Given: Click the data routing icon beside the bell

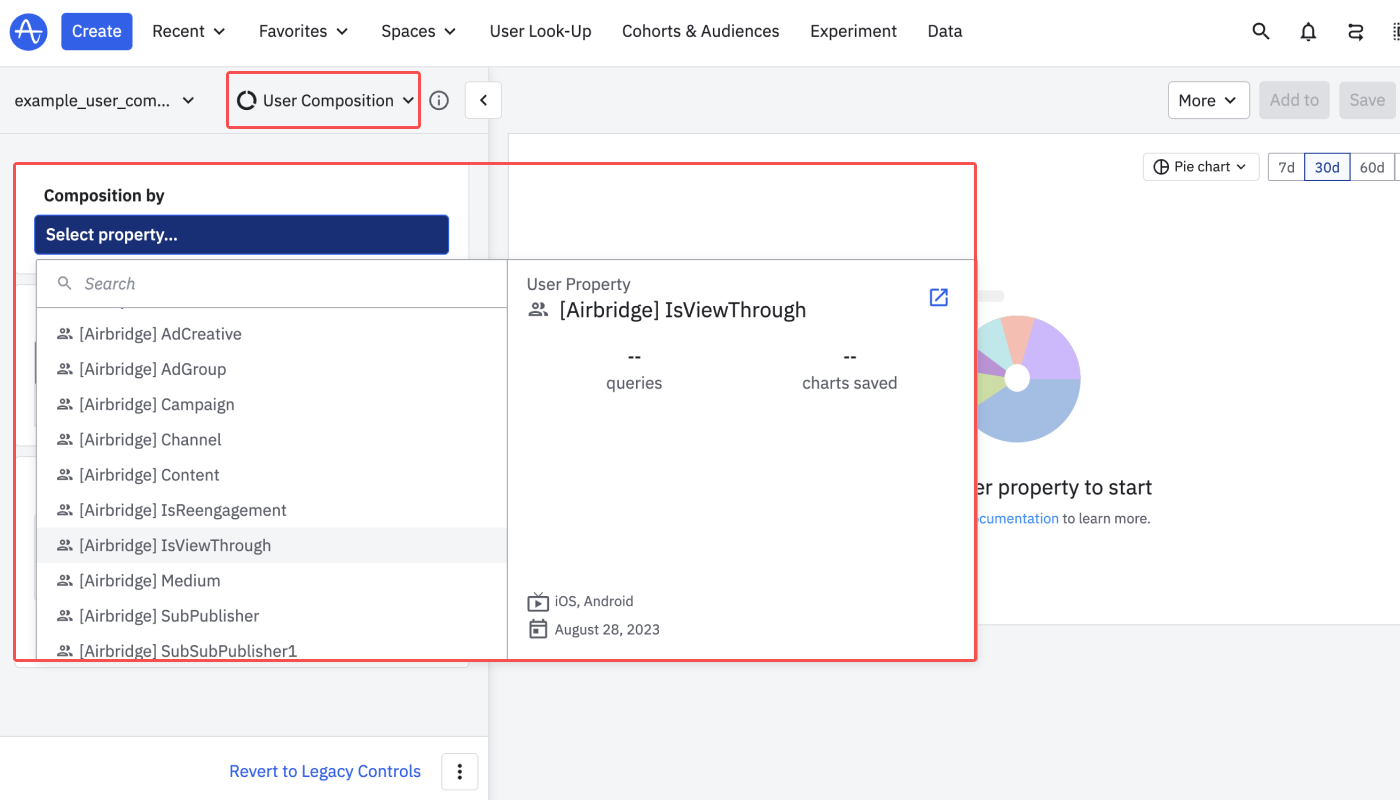Looking at the screenshot, I should pyautogui.click(x=1356, y=31).
